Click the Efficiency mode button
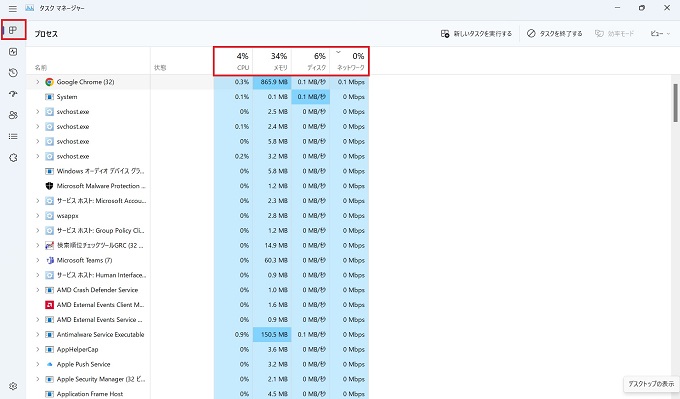The height and width of the screenshot is (399, 680). pos(614,33)
